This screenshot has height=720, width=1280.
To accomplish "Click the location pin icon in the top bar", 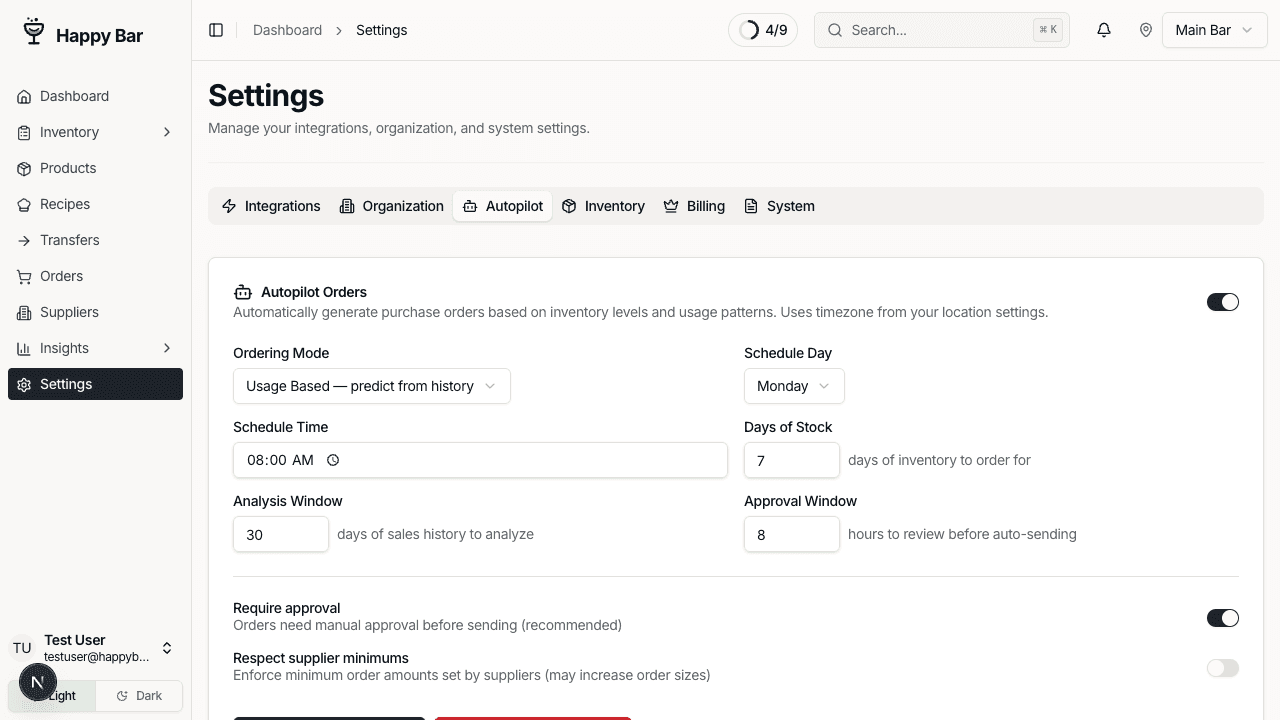I will coord(1146,30).
